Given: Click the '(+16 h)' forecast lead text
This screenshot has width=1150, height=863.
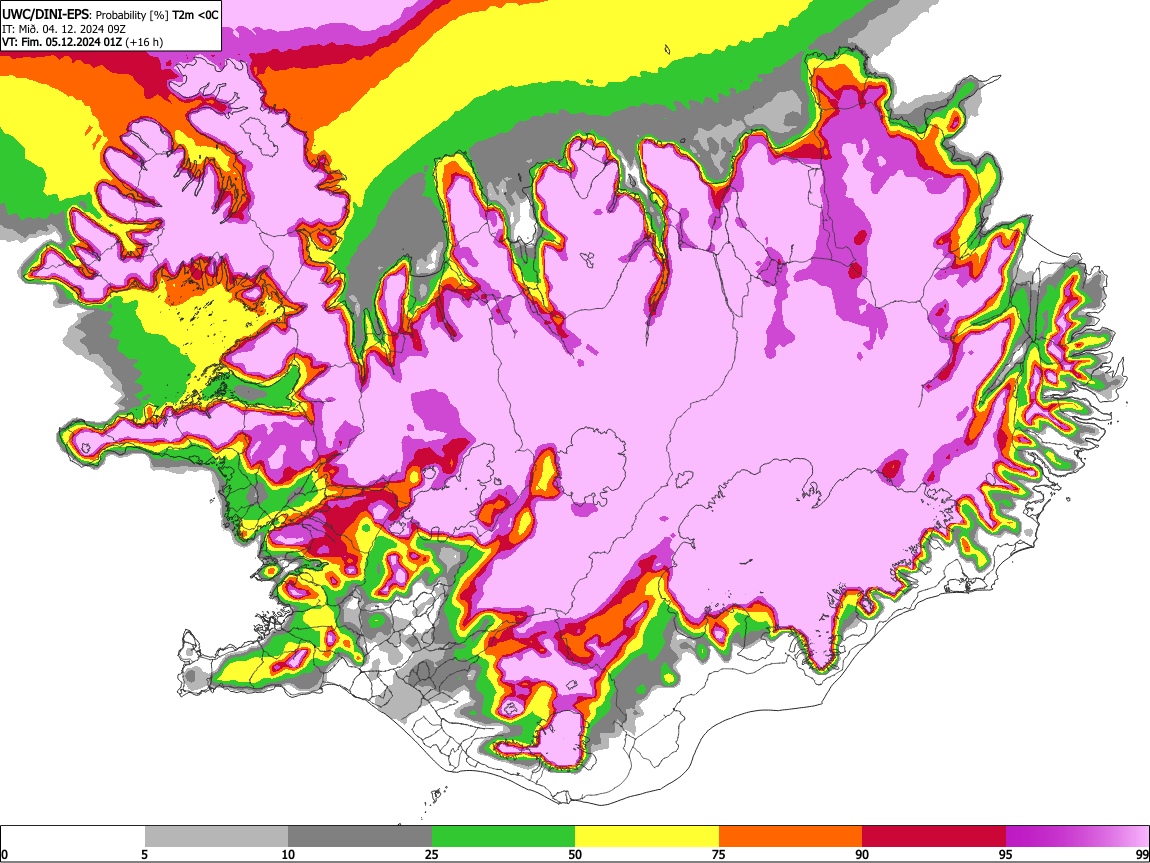Looking at the screenshot, I should [x=144, y=42].
